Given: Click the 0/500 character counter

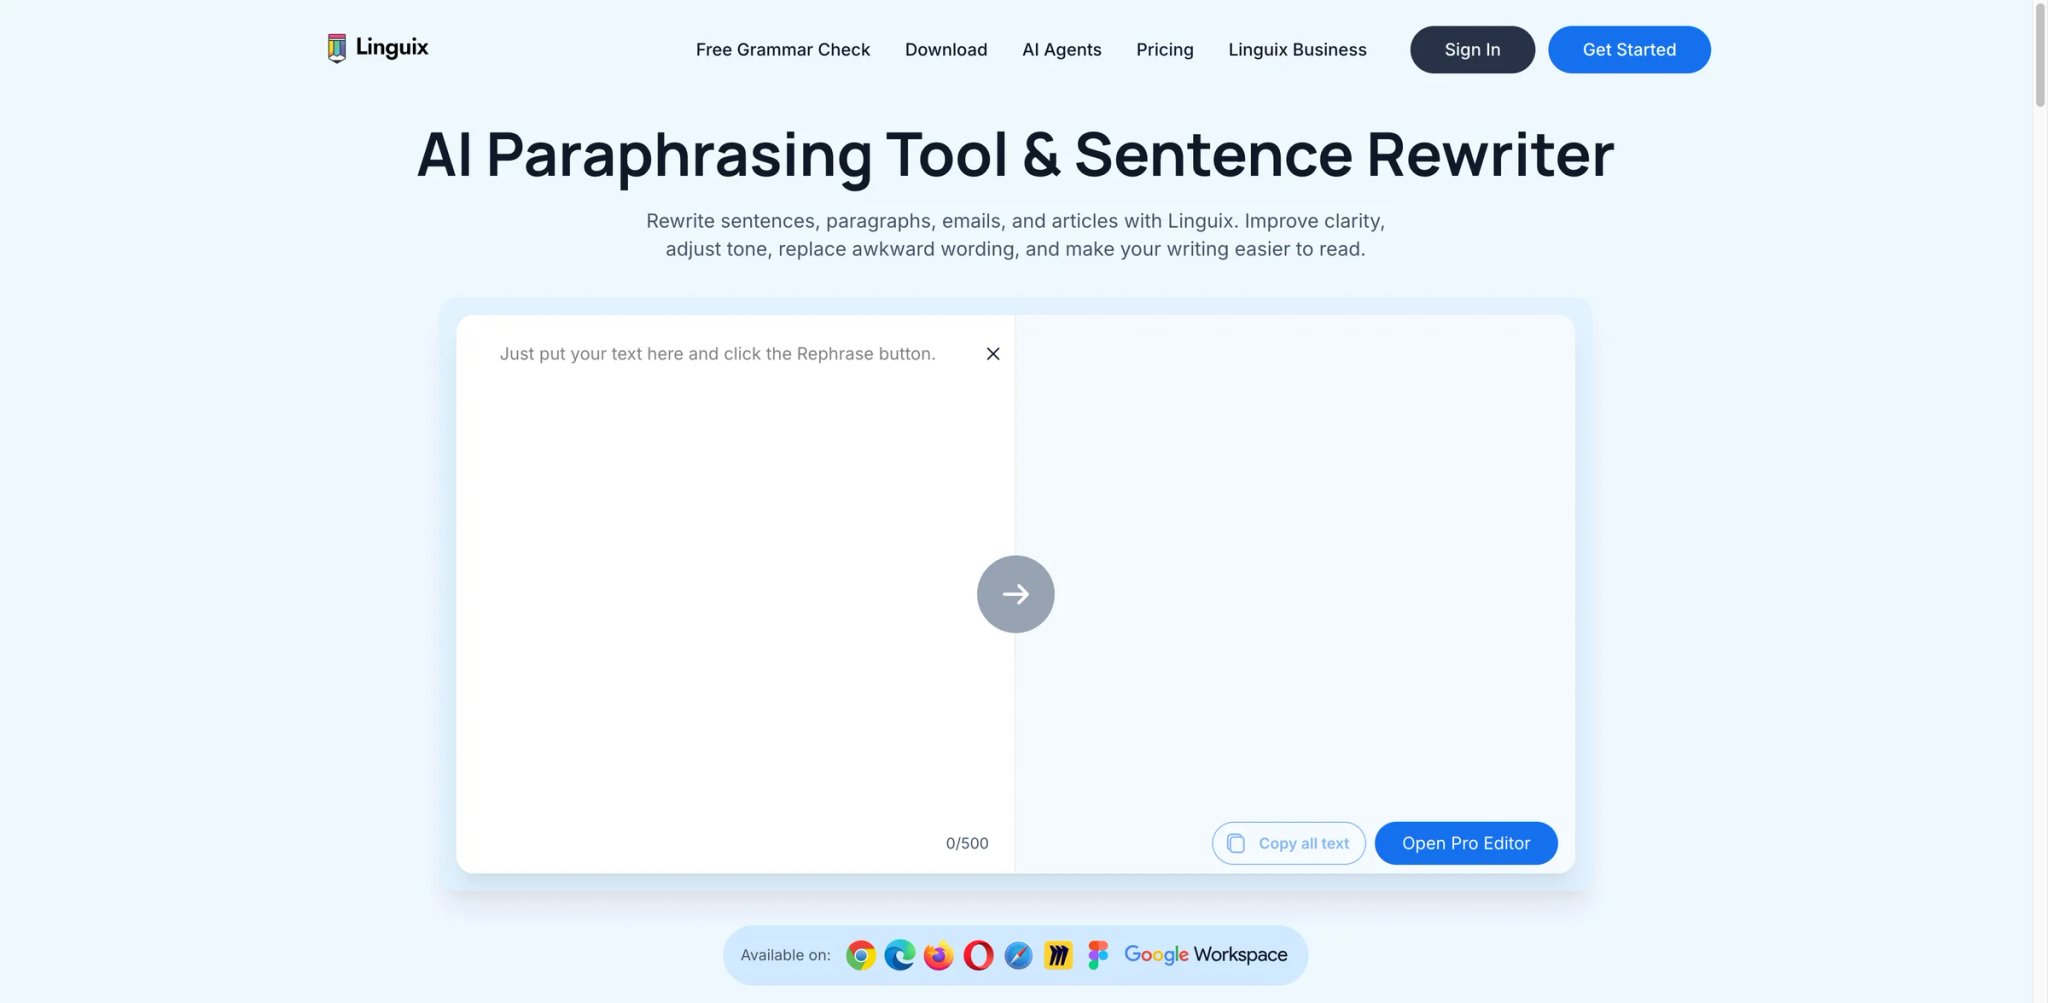Looking at the screenshot, I should pyautogui.click(x=967, y=843).
